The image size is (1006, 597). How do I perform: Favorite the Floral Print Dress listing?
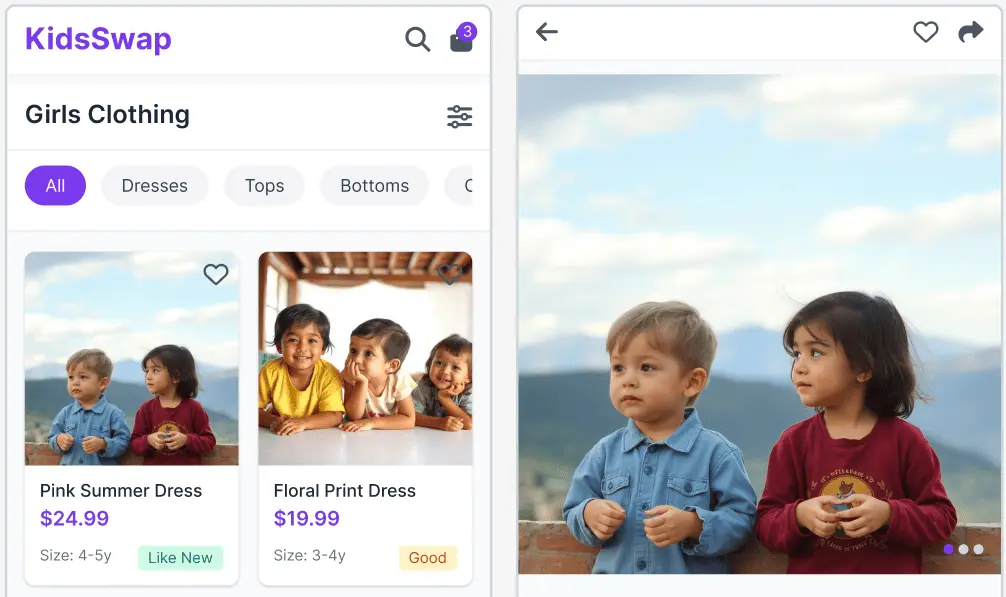tap(450, 274)
